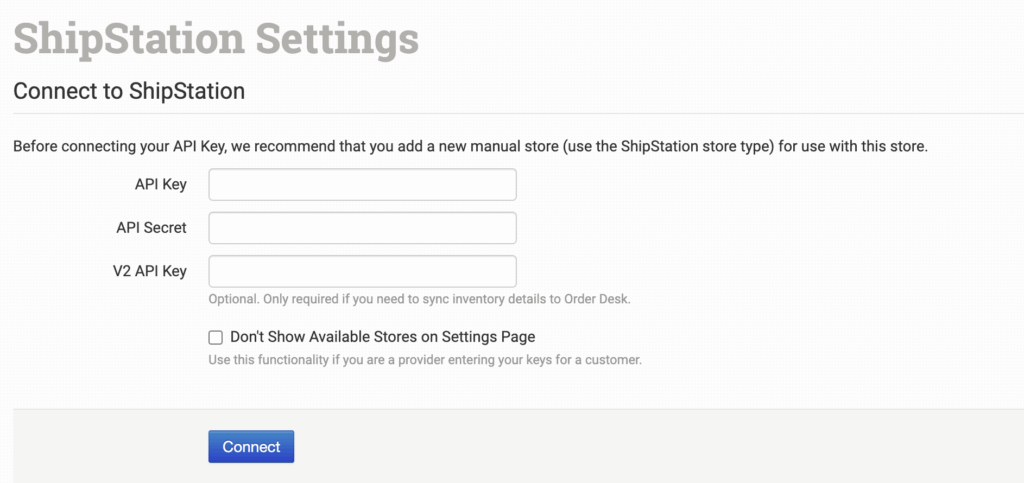Image resolution: width=1024 pixels, height=483 pixels.
Task: Click the API Key field label
Action: coord(160,185)
